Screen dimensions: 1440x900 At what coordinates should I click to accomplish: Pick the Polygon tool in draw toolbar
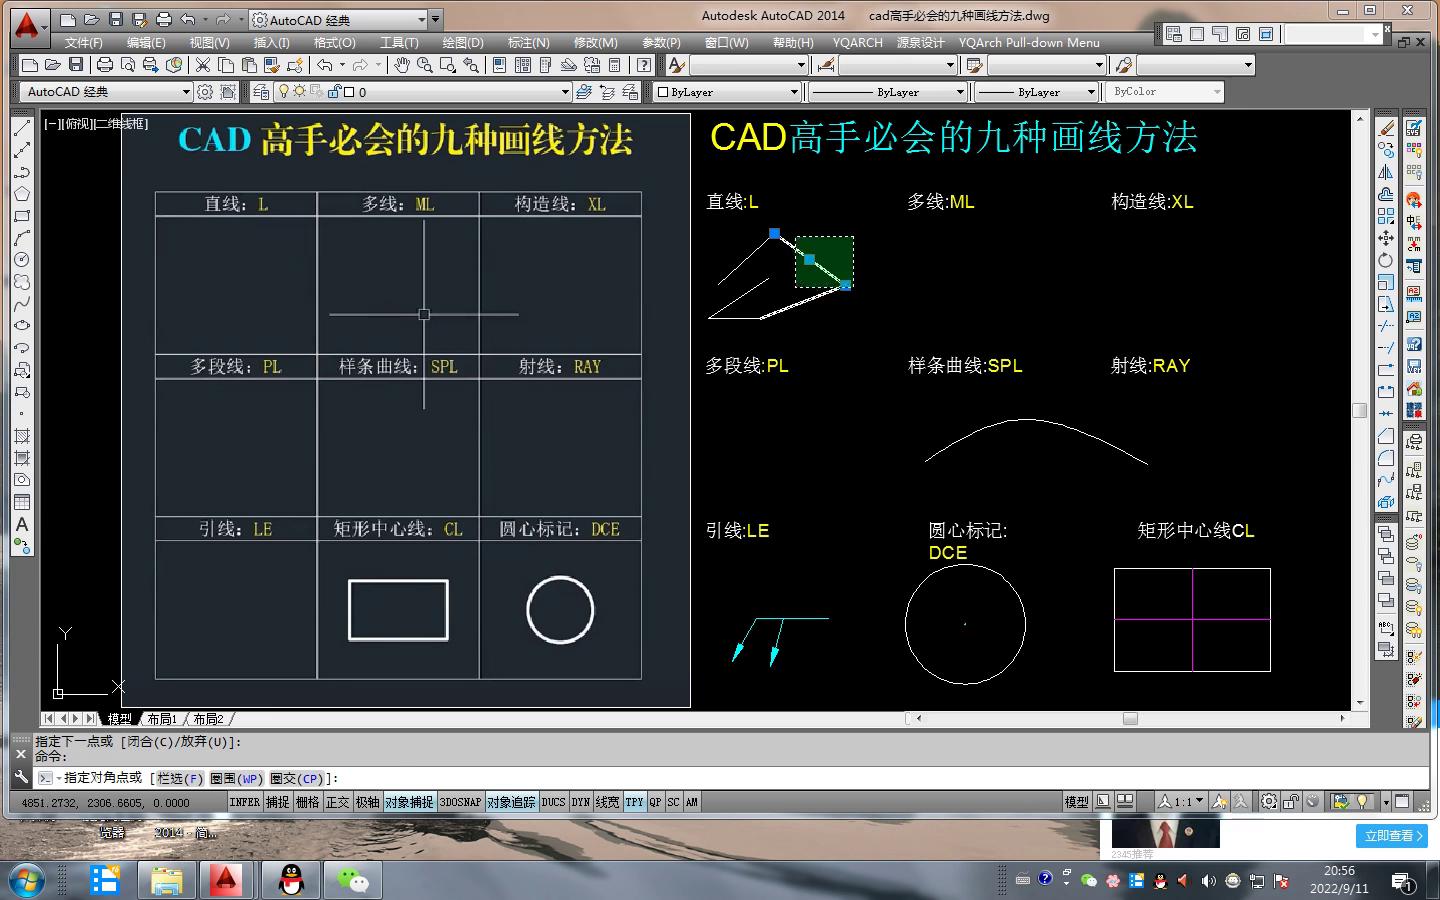point(22,194)
